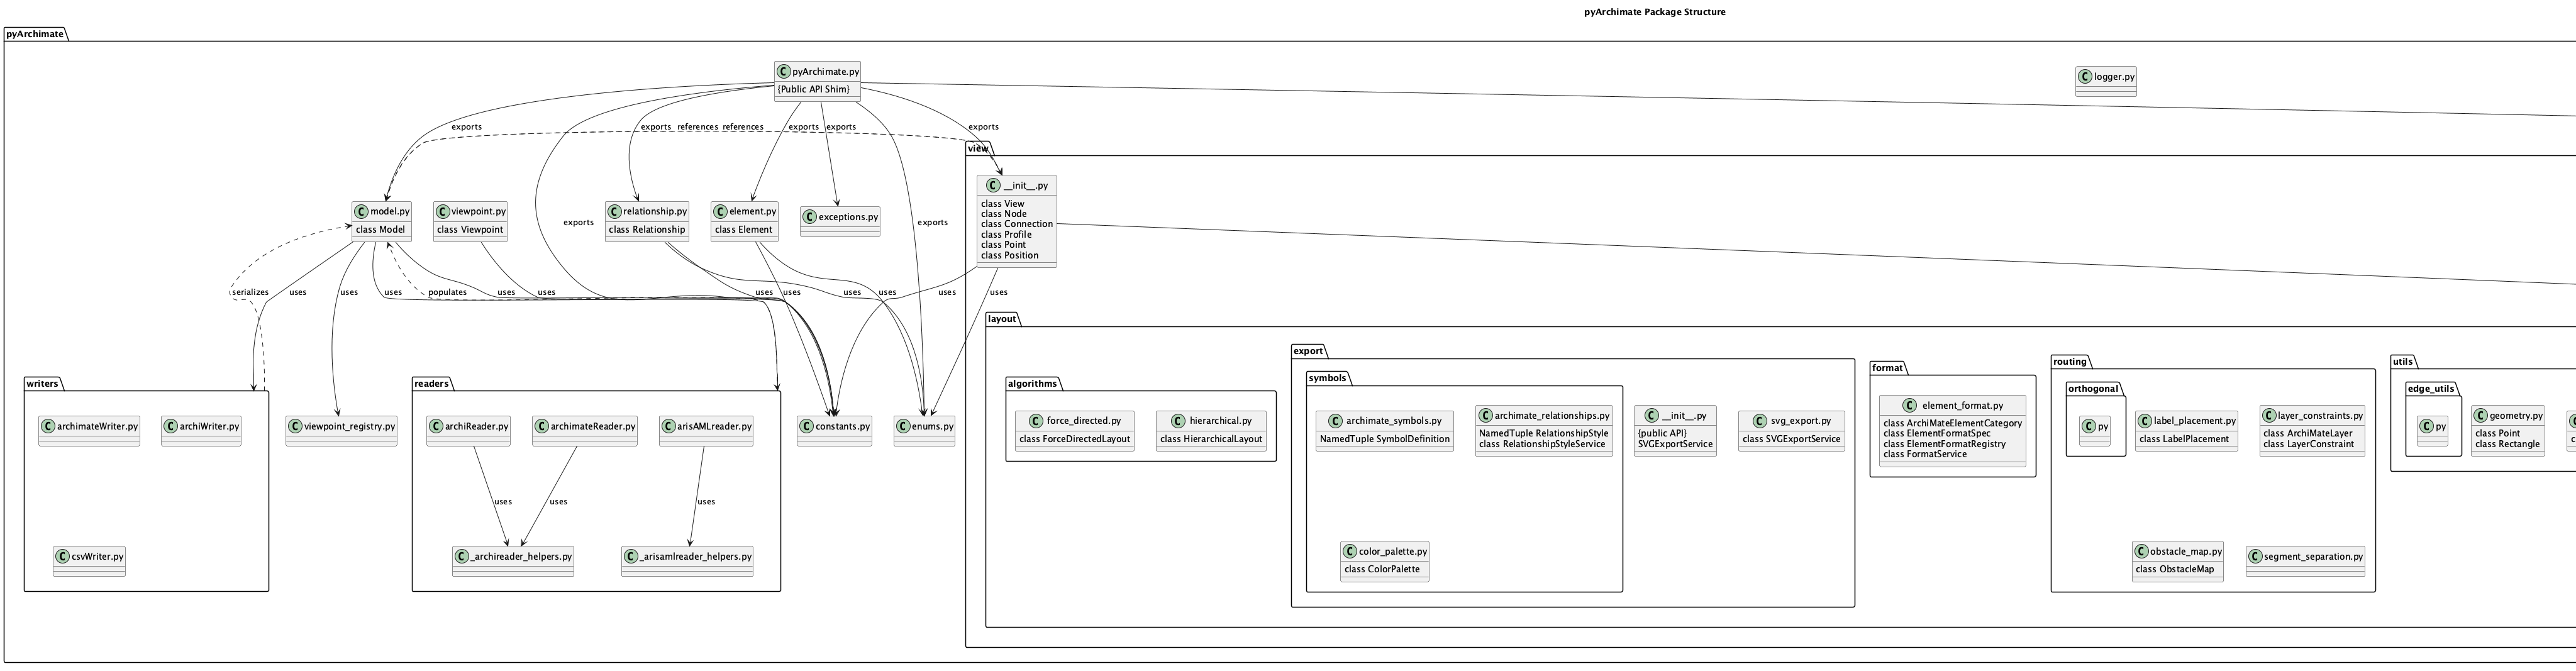Screen dimensions: 2576x671
Task: Select the model.py class icon
Action: (362, 211)
